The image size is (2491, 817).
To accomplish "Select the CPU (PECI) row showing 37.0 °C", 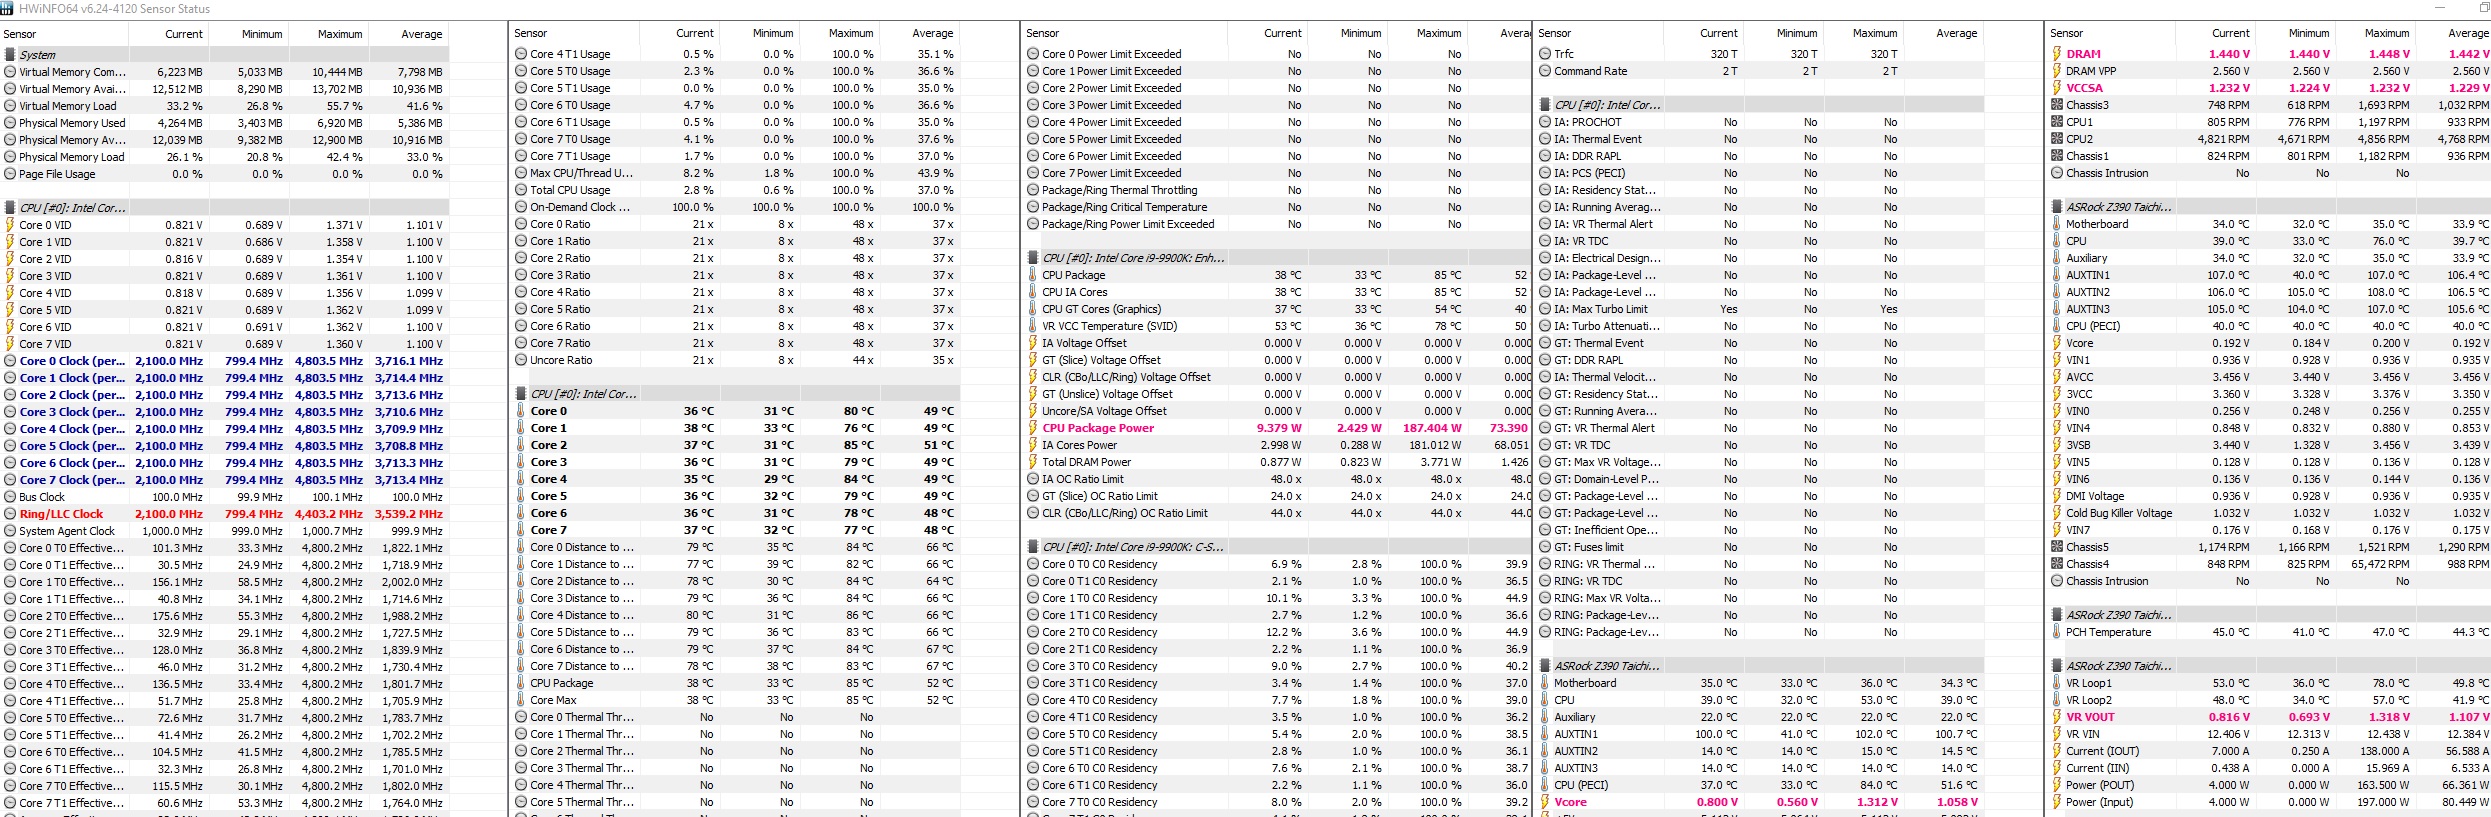I will pos(1761,785).
